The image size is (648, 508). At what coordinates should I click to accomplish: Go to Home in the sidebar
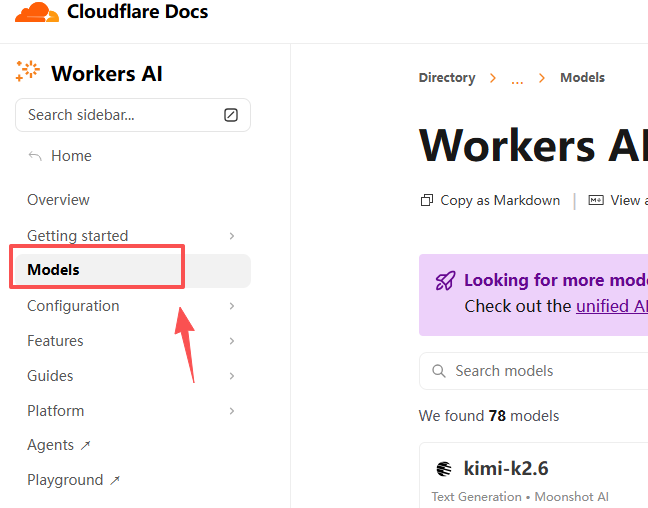(71, 156)
